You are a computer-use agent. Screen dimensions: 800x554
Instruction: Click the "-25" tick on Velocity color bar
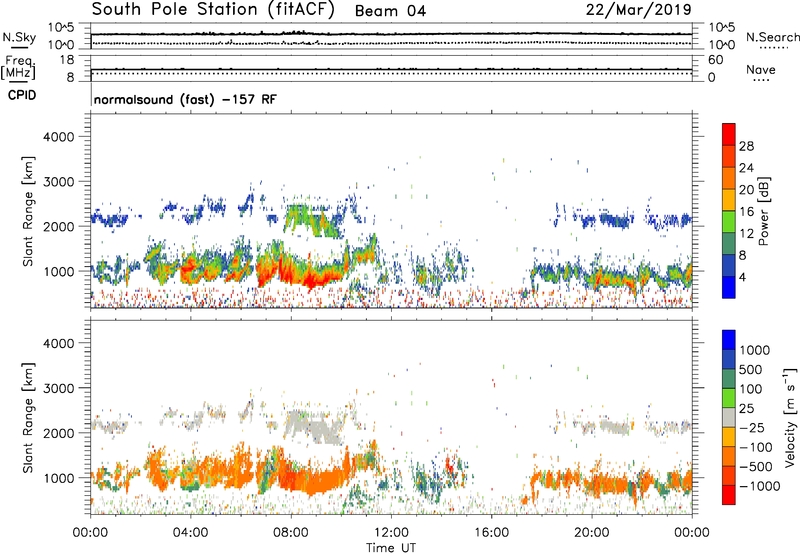(x=752, y=428)
